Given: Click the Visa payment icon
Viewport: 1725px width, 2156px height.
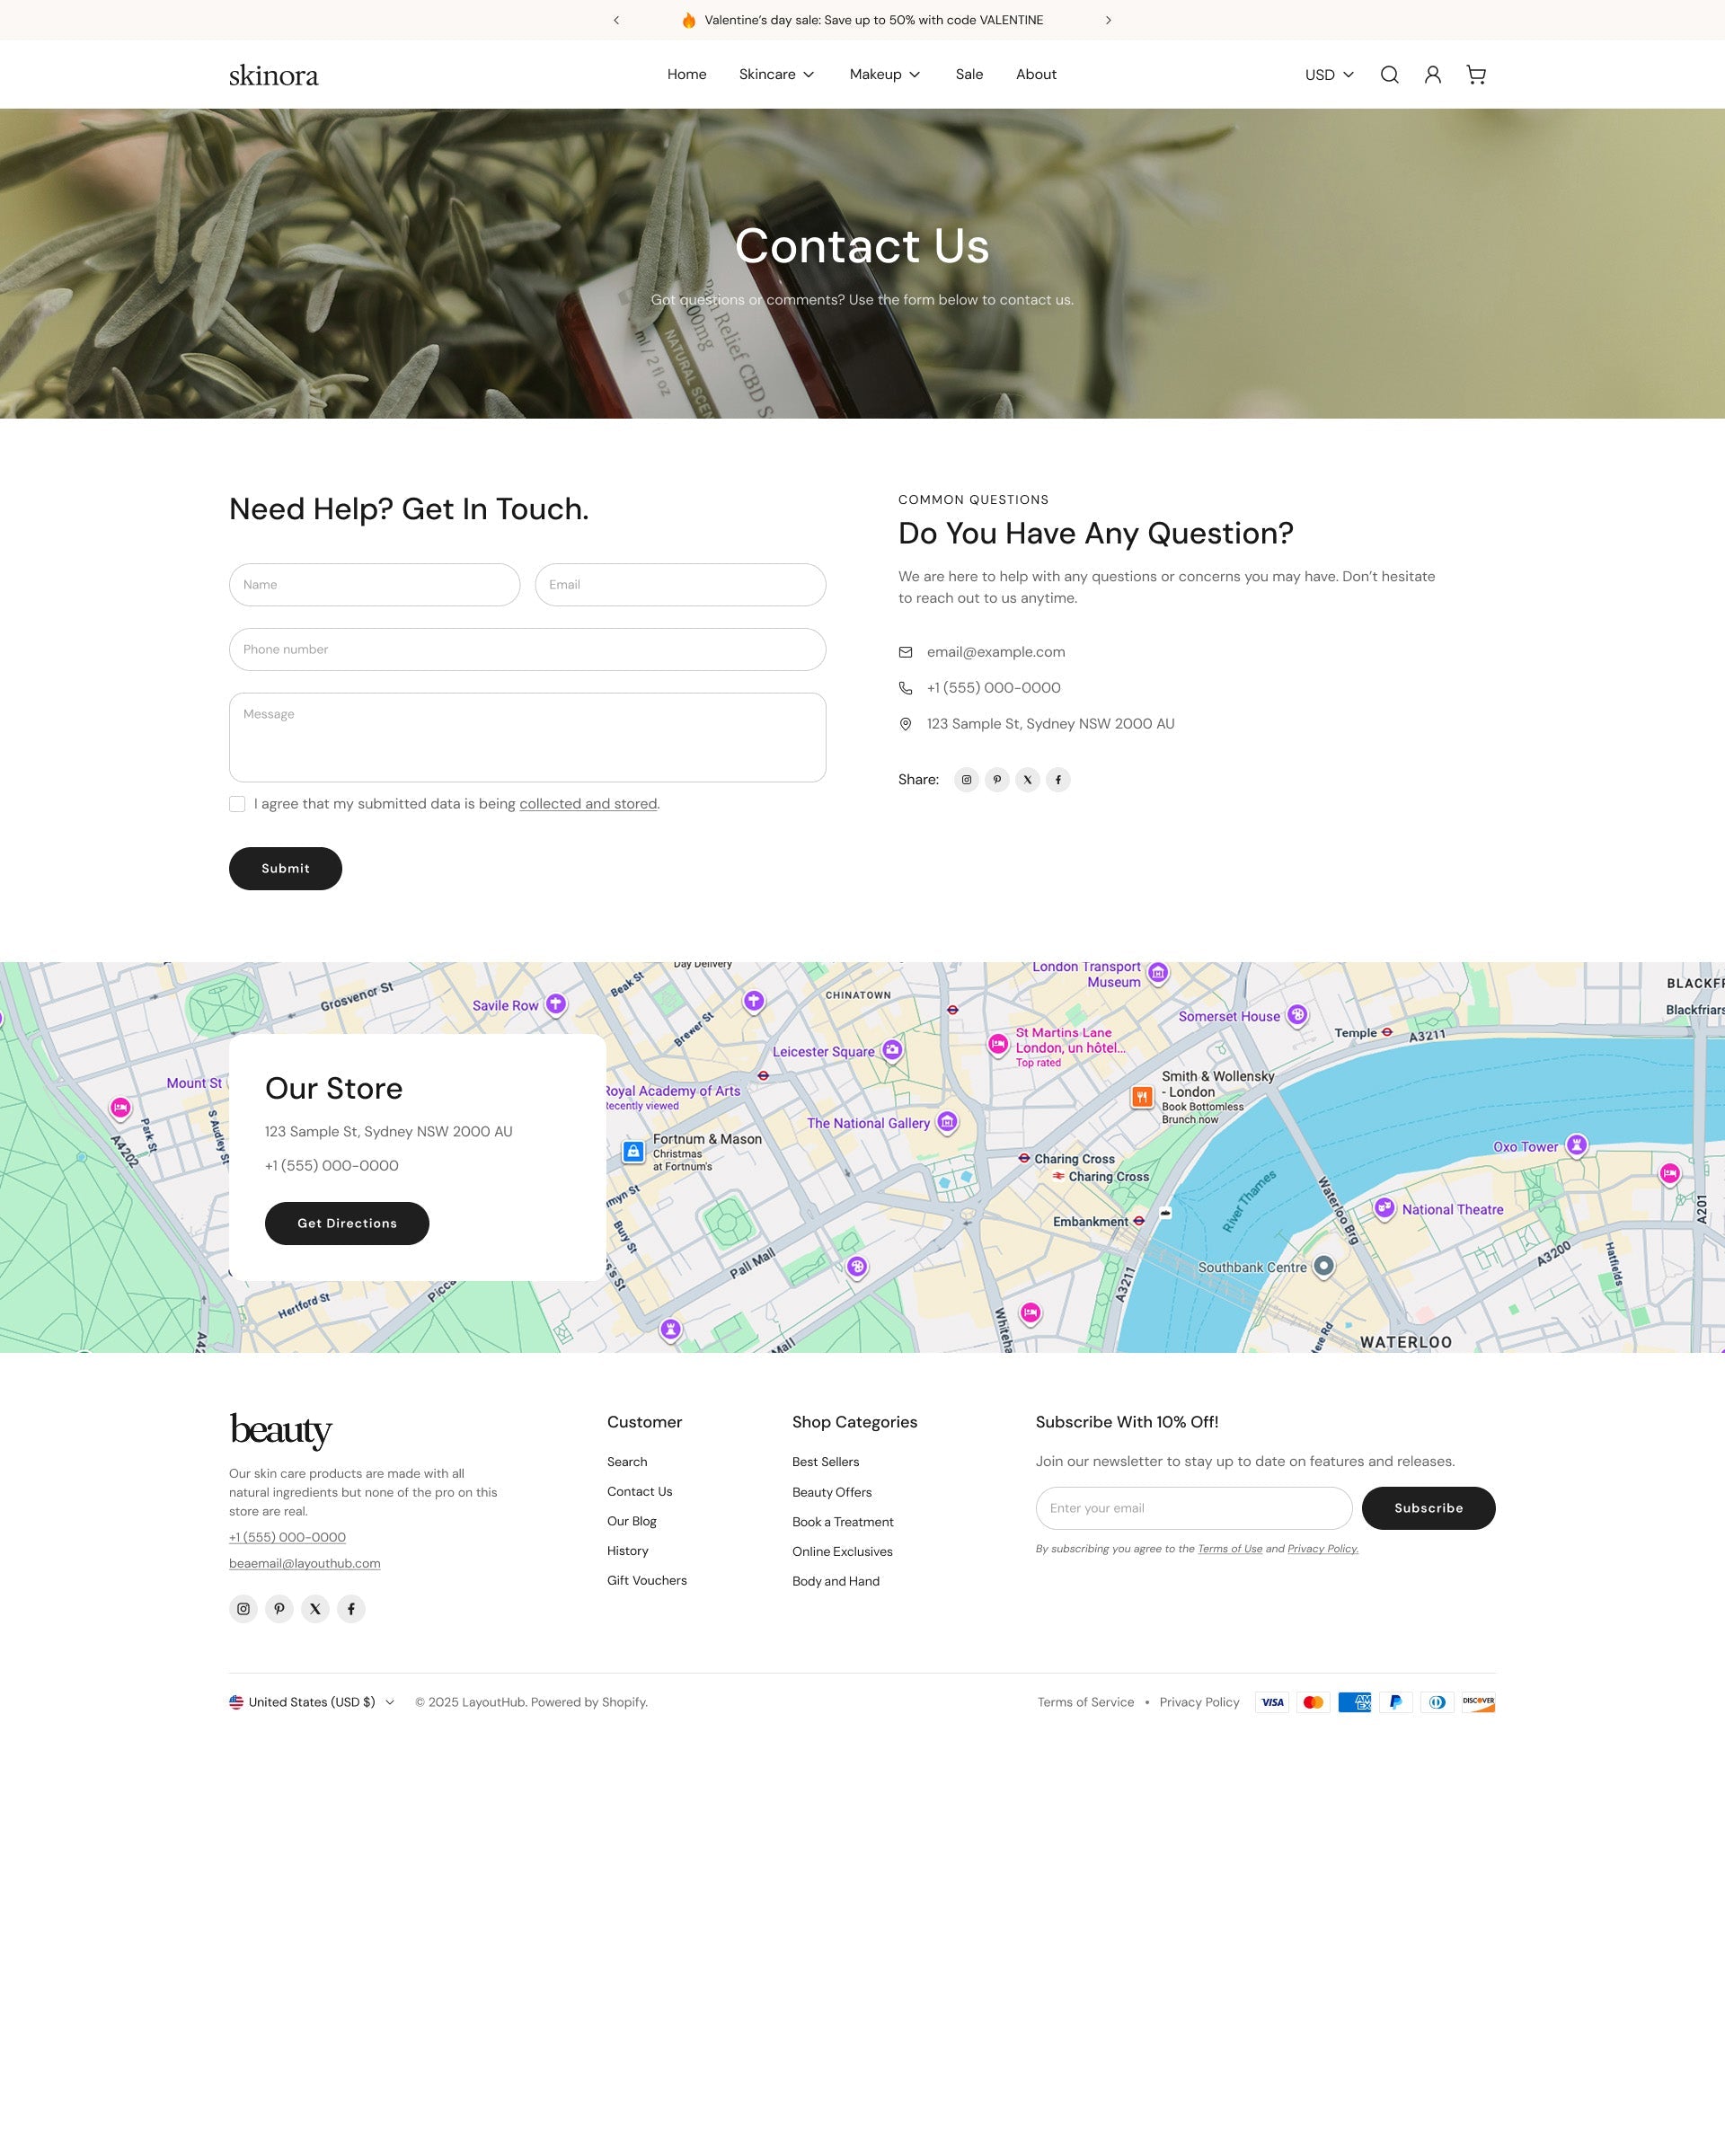Looking at the screenshot, I should (1272, 1702).
